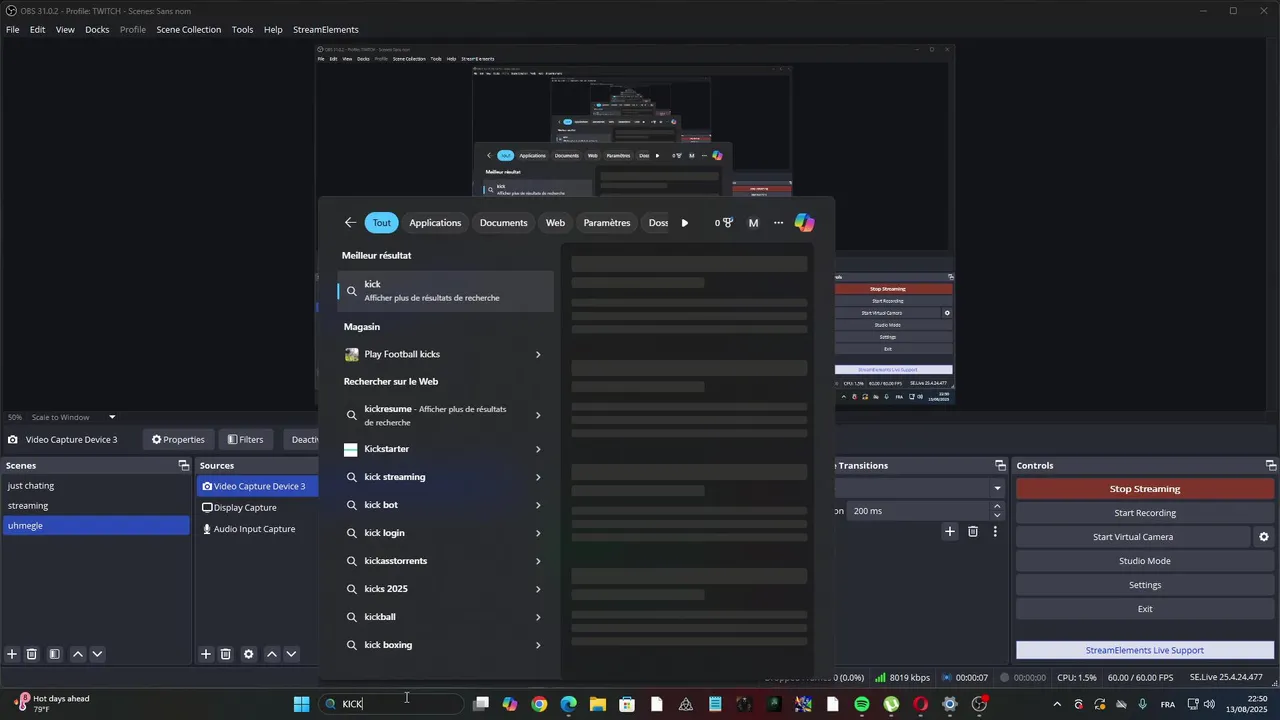The width and height of the screenshot is (1280, 720).
Task: Expand kickresume suggestion arrow
Action: pyautogui.click(x=538, y=415)
